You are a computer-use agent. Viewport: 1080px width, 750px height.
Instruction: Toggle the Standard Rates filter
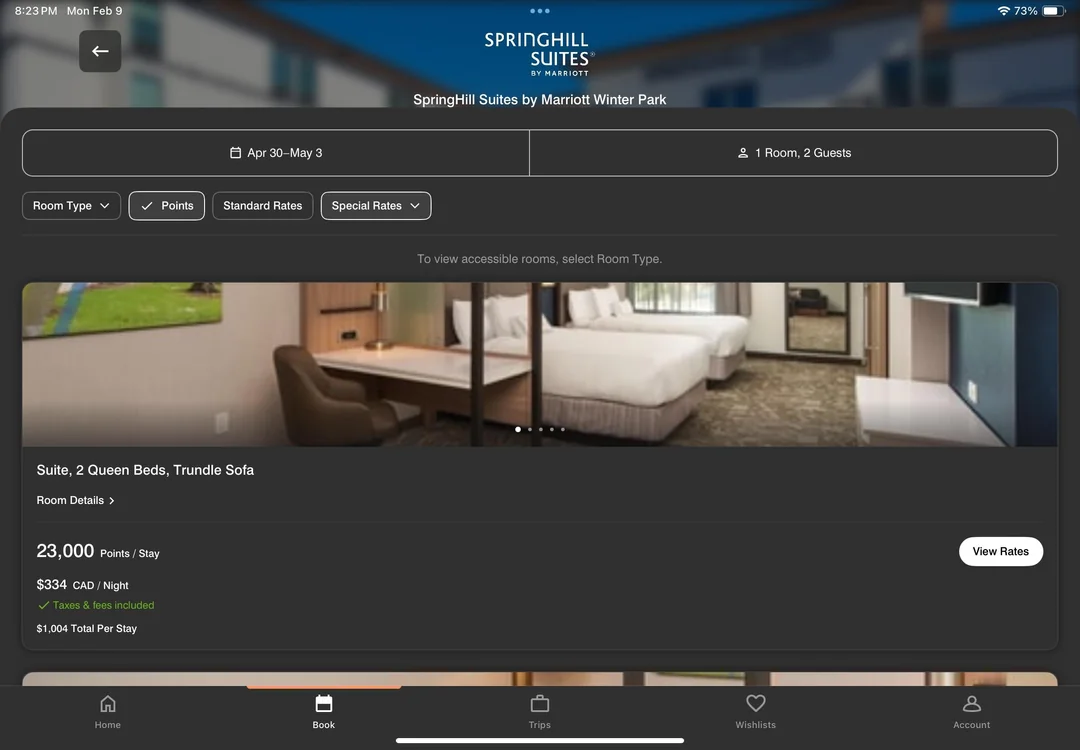[263, 206]
